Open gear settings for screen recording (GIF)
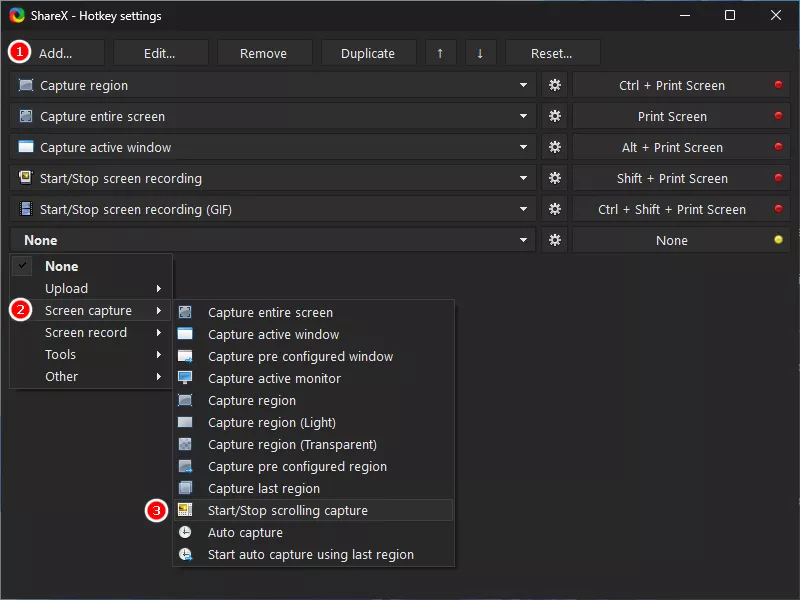This screenshot has height=600, width=800. (555, 209)
